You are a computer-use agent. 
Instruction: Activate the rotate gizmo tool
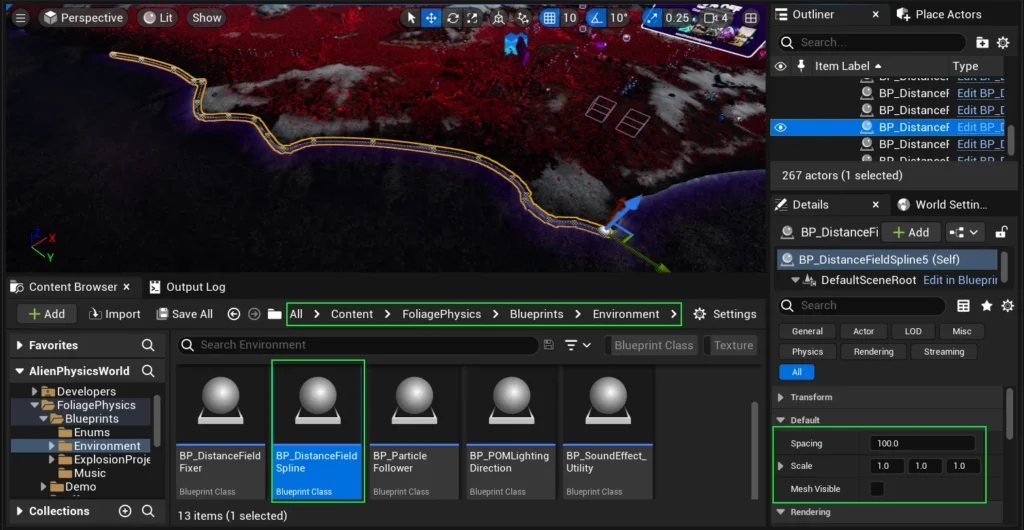(453, 18)
